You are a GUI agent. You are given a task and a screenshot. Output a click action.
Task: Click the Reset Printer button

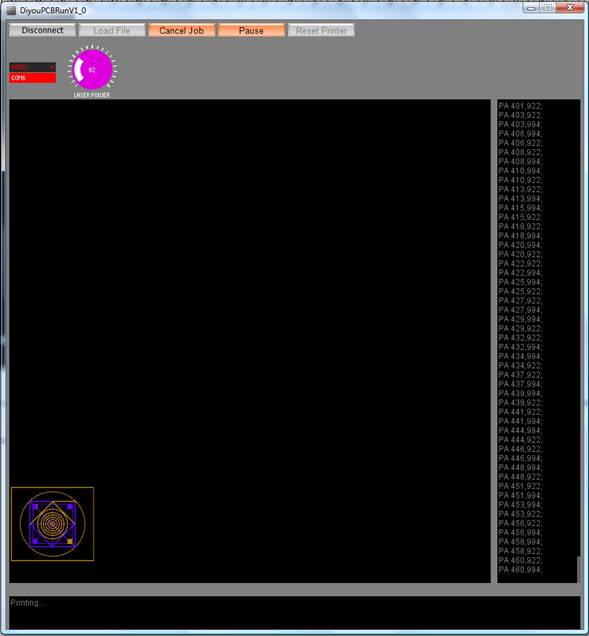pos(321,30)
